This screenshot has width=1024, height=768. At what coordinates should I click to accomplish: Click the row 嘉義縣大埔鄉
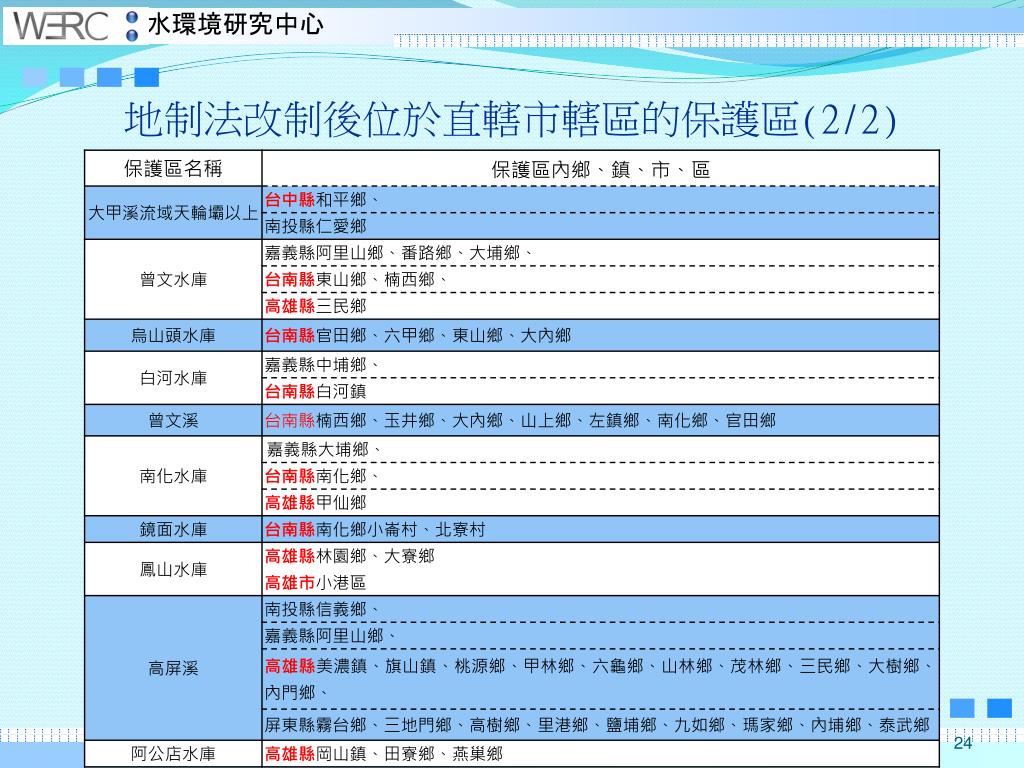(x=600, y=449)
